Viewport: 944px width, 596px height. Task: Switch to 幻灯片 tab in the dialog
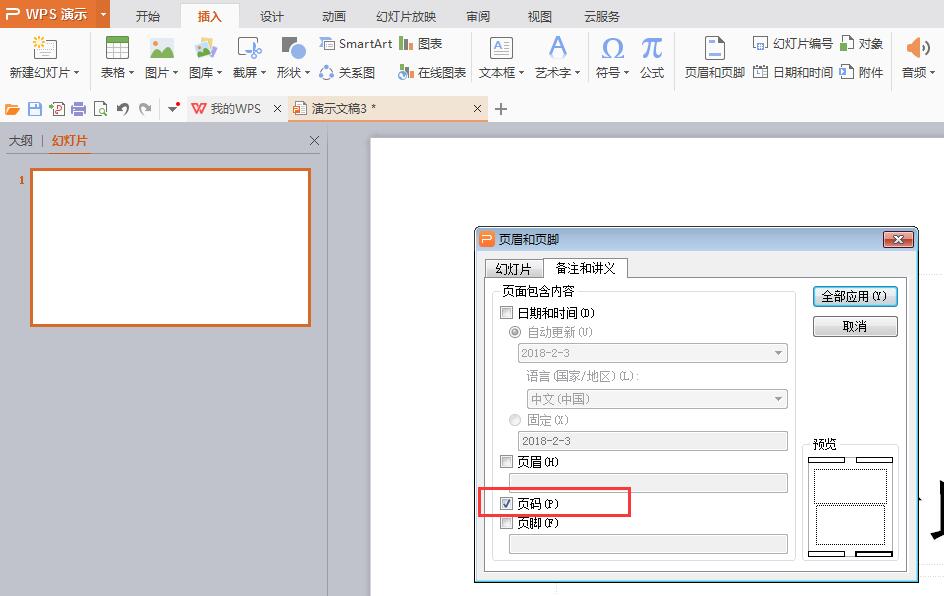514,269
